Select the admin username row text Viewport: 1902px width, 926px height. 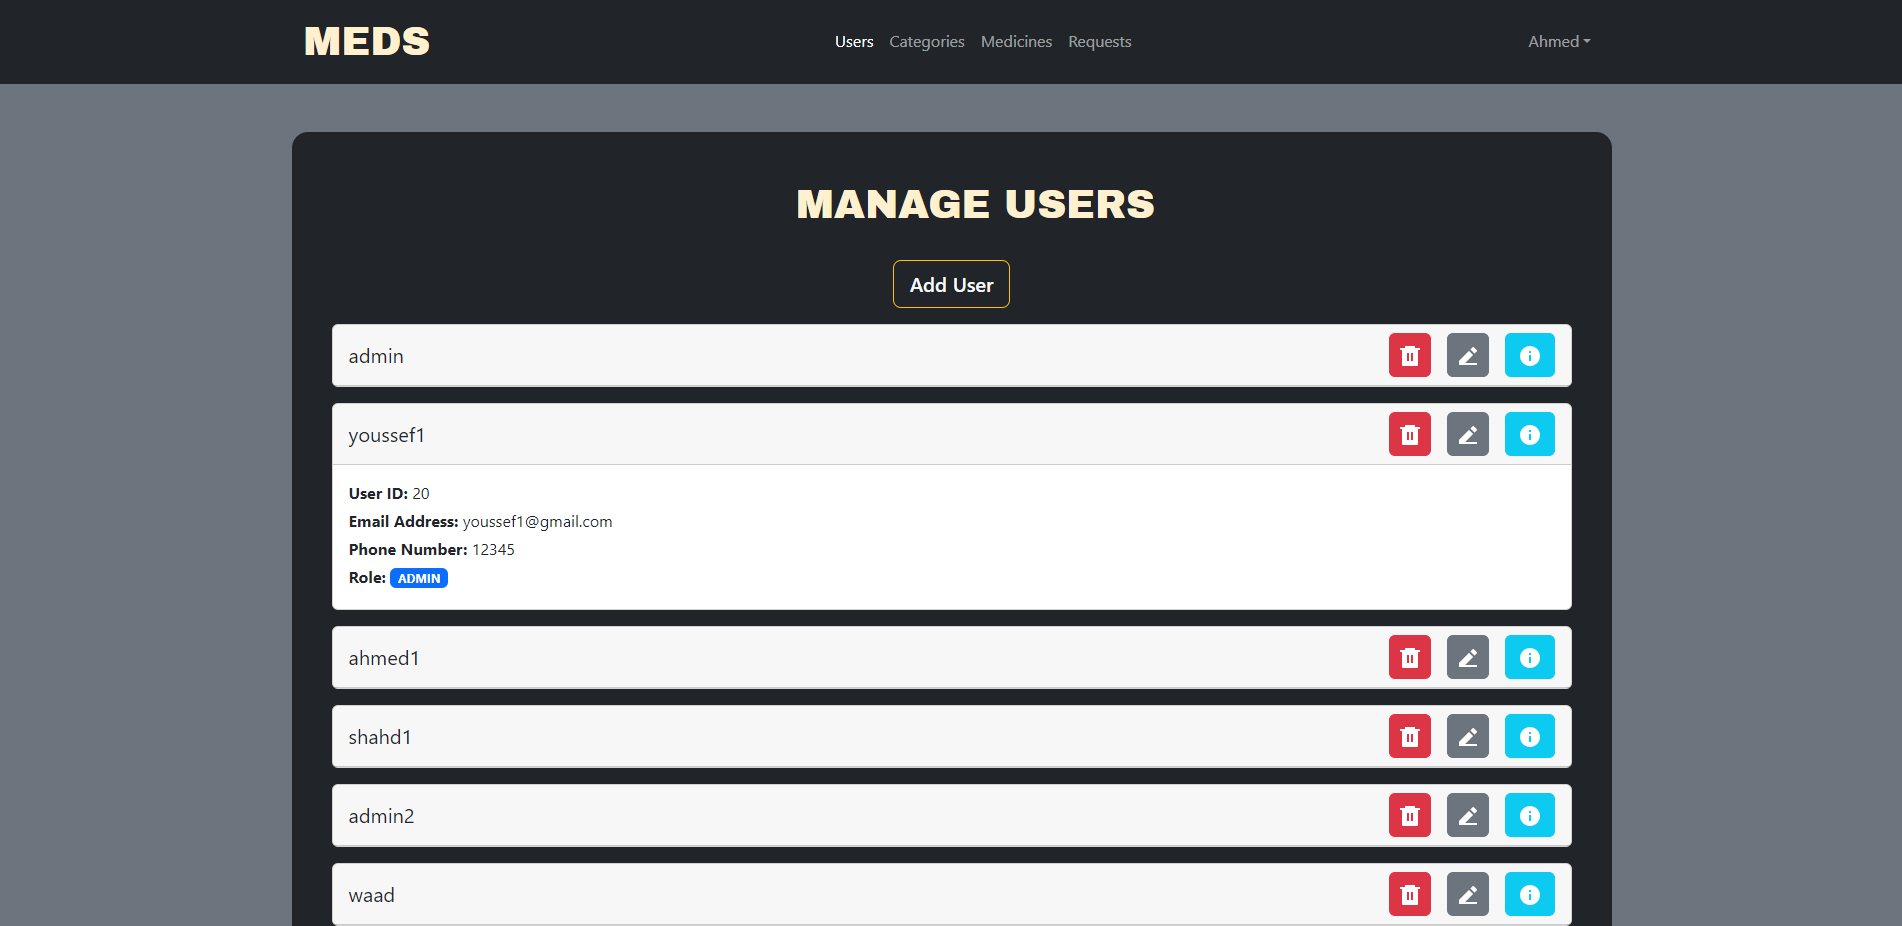(376, 356)
